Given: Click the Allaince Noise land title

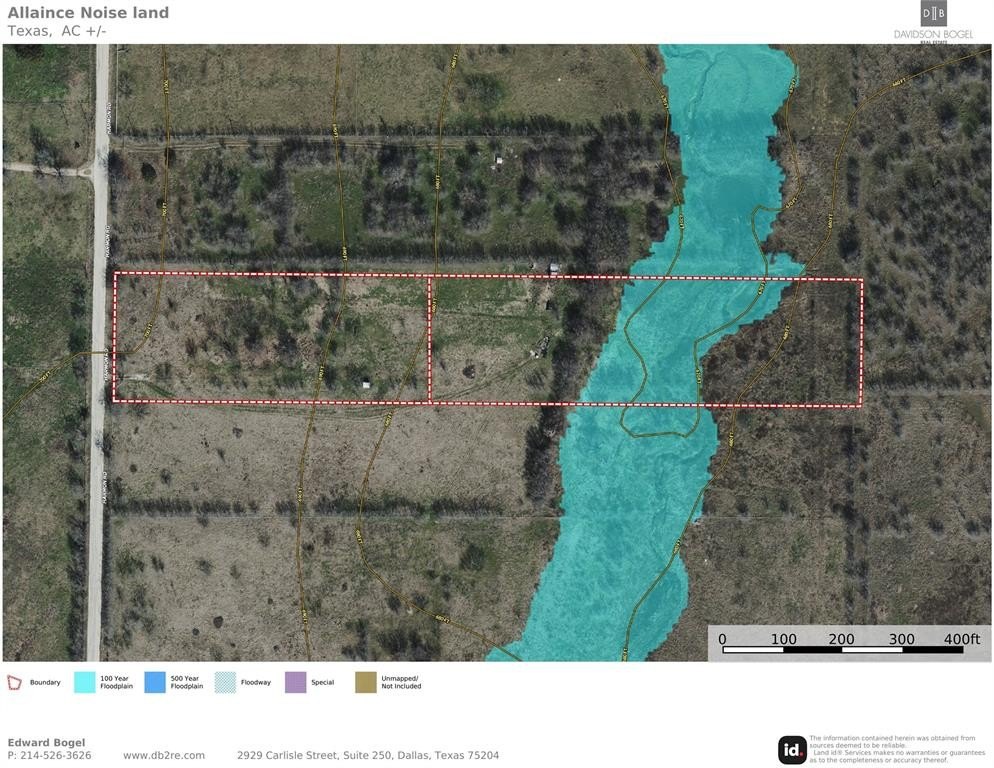Looking at the screenshot, I should 88,13.
